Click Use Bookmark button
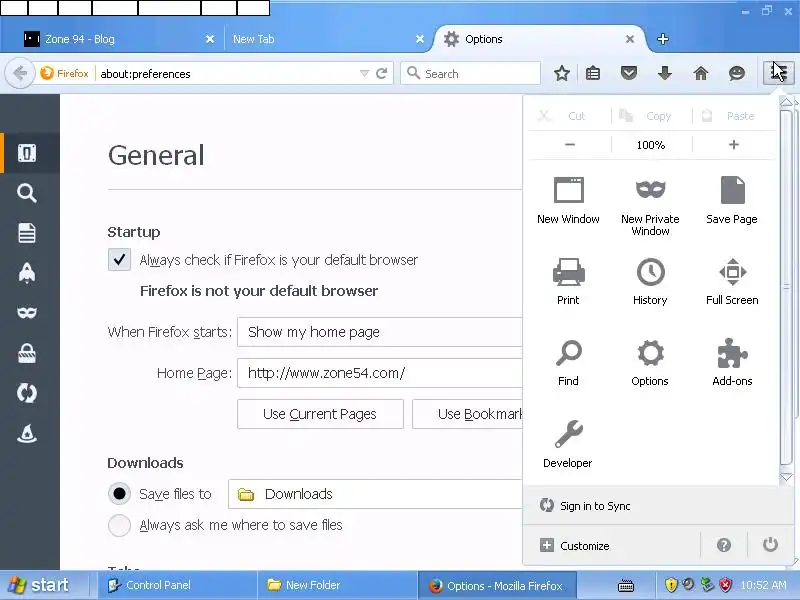The height and width of the screenshot is (600, 800). pos(467,414)
